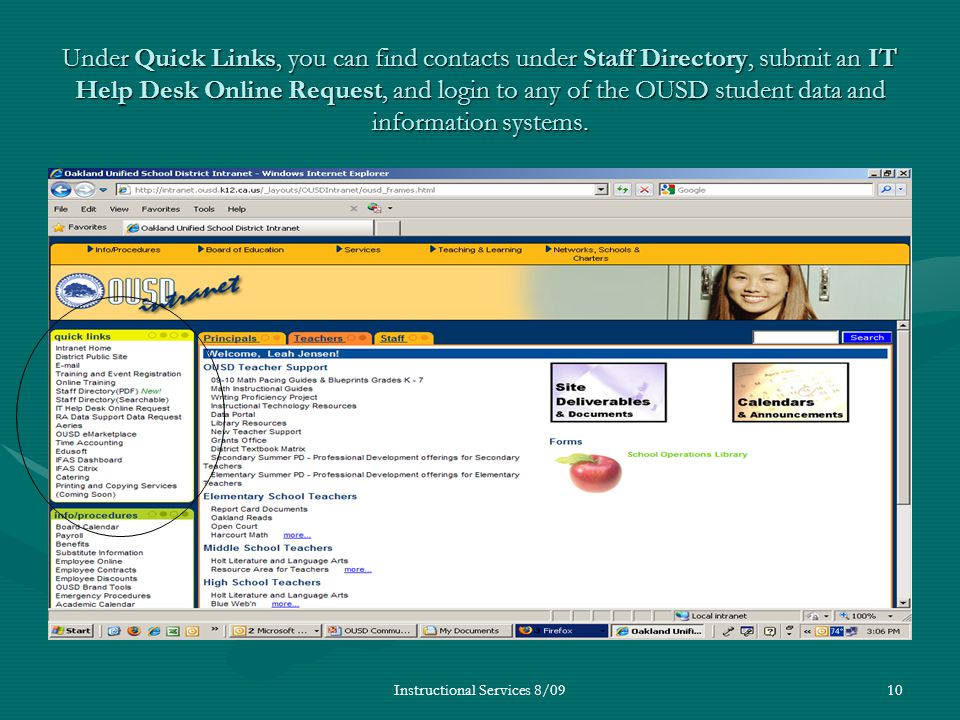Open the Aeries quick link
The image size is (960, 720).
[69, 425]
